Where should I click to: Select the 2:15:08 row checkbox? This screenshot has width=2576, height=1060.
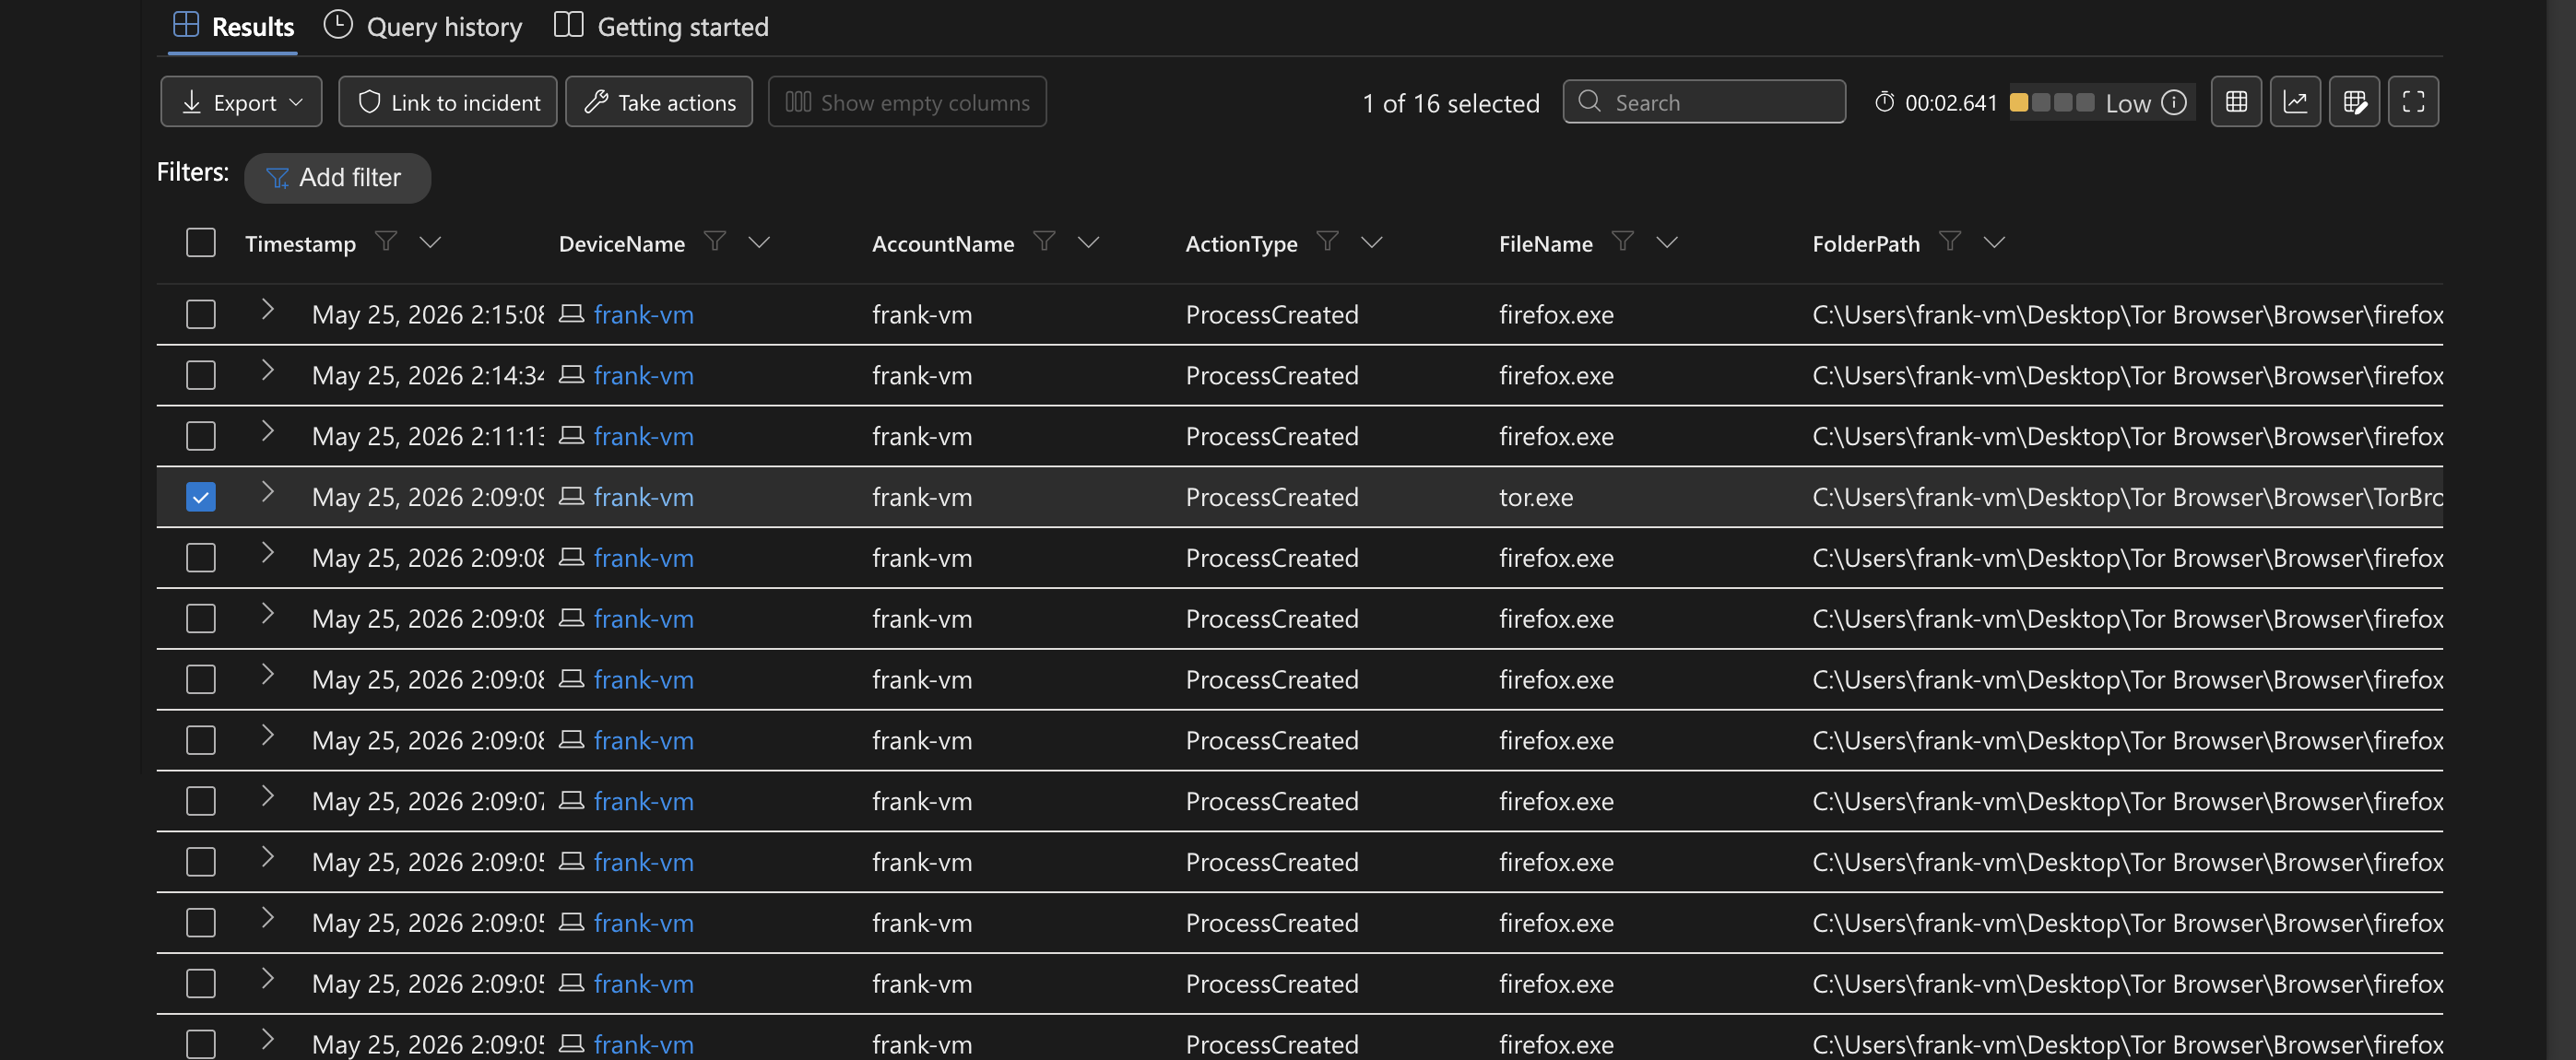coord(201,314)
